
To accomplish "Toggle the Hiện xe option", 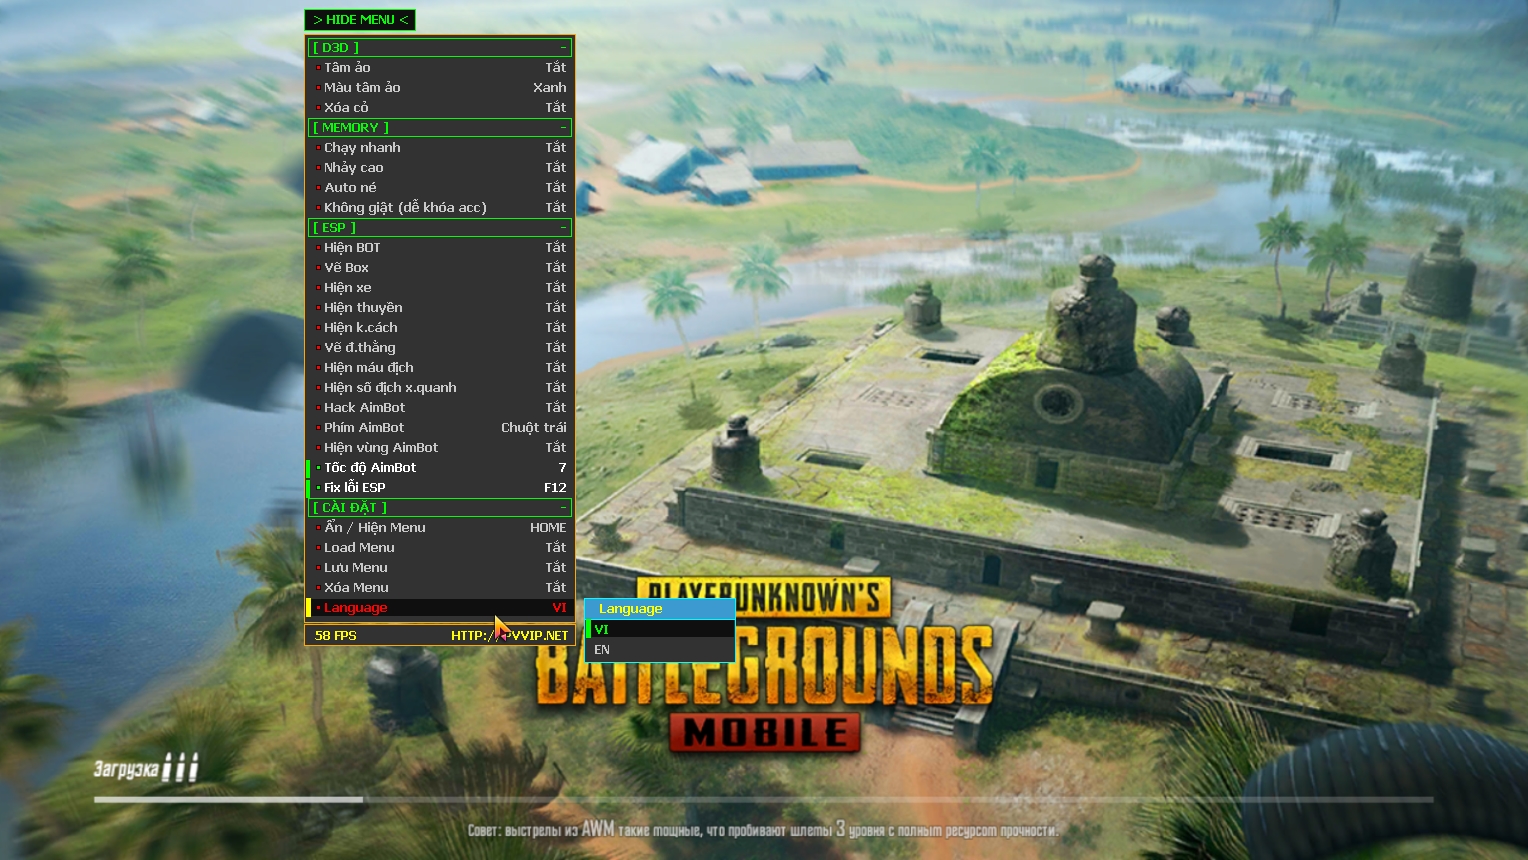I will click(440, 287).
